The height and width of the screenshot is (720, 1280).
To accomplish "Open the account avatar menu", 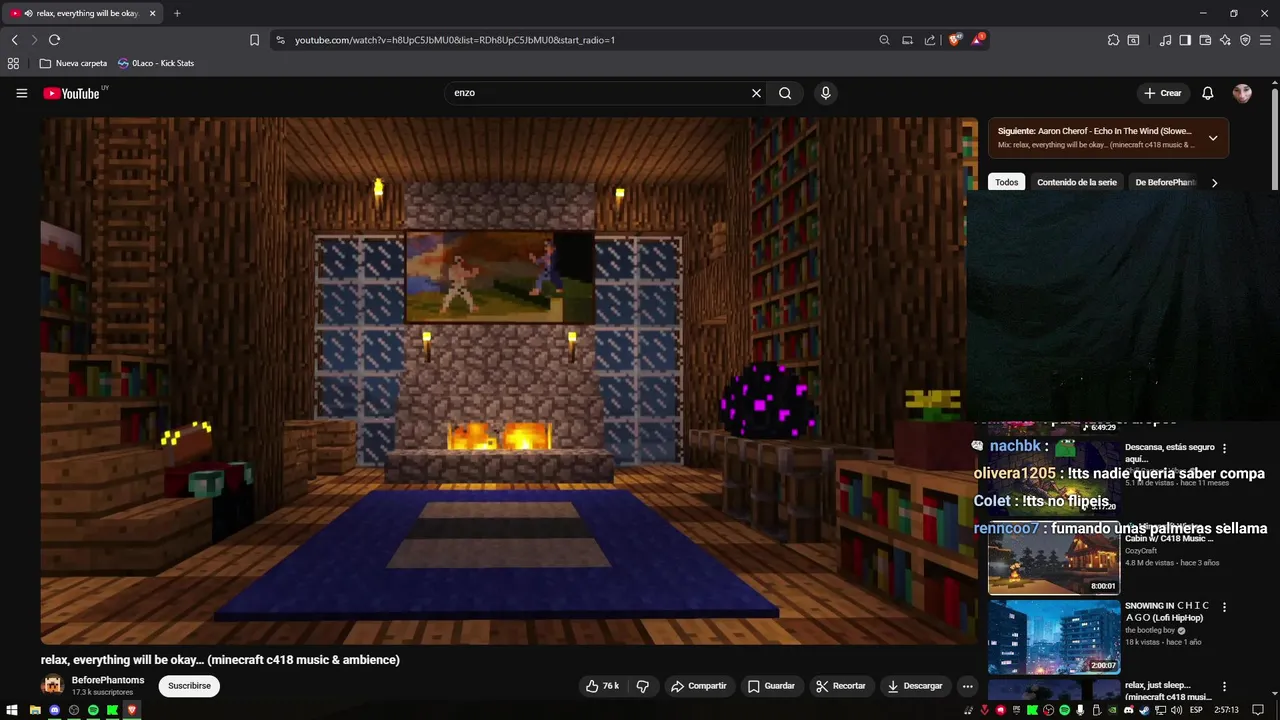I will [1242, 93].
